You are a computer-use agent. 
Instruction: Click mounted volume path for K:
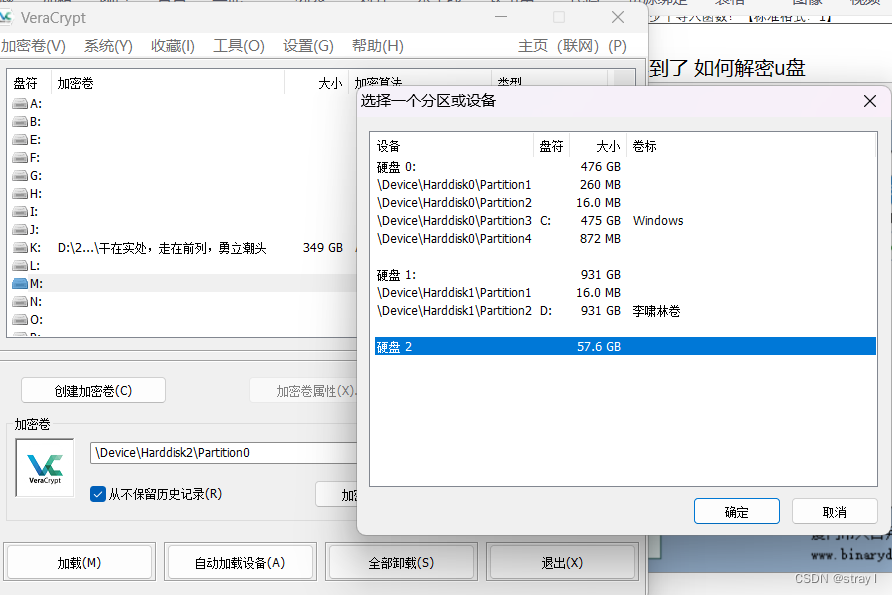click(x=162, y=248)
